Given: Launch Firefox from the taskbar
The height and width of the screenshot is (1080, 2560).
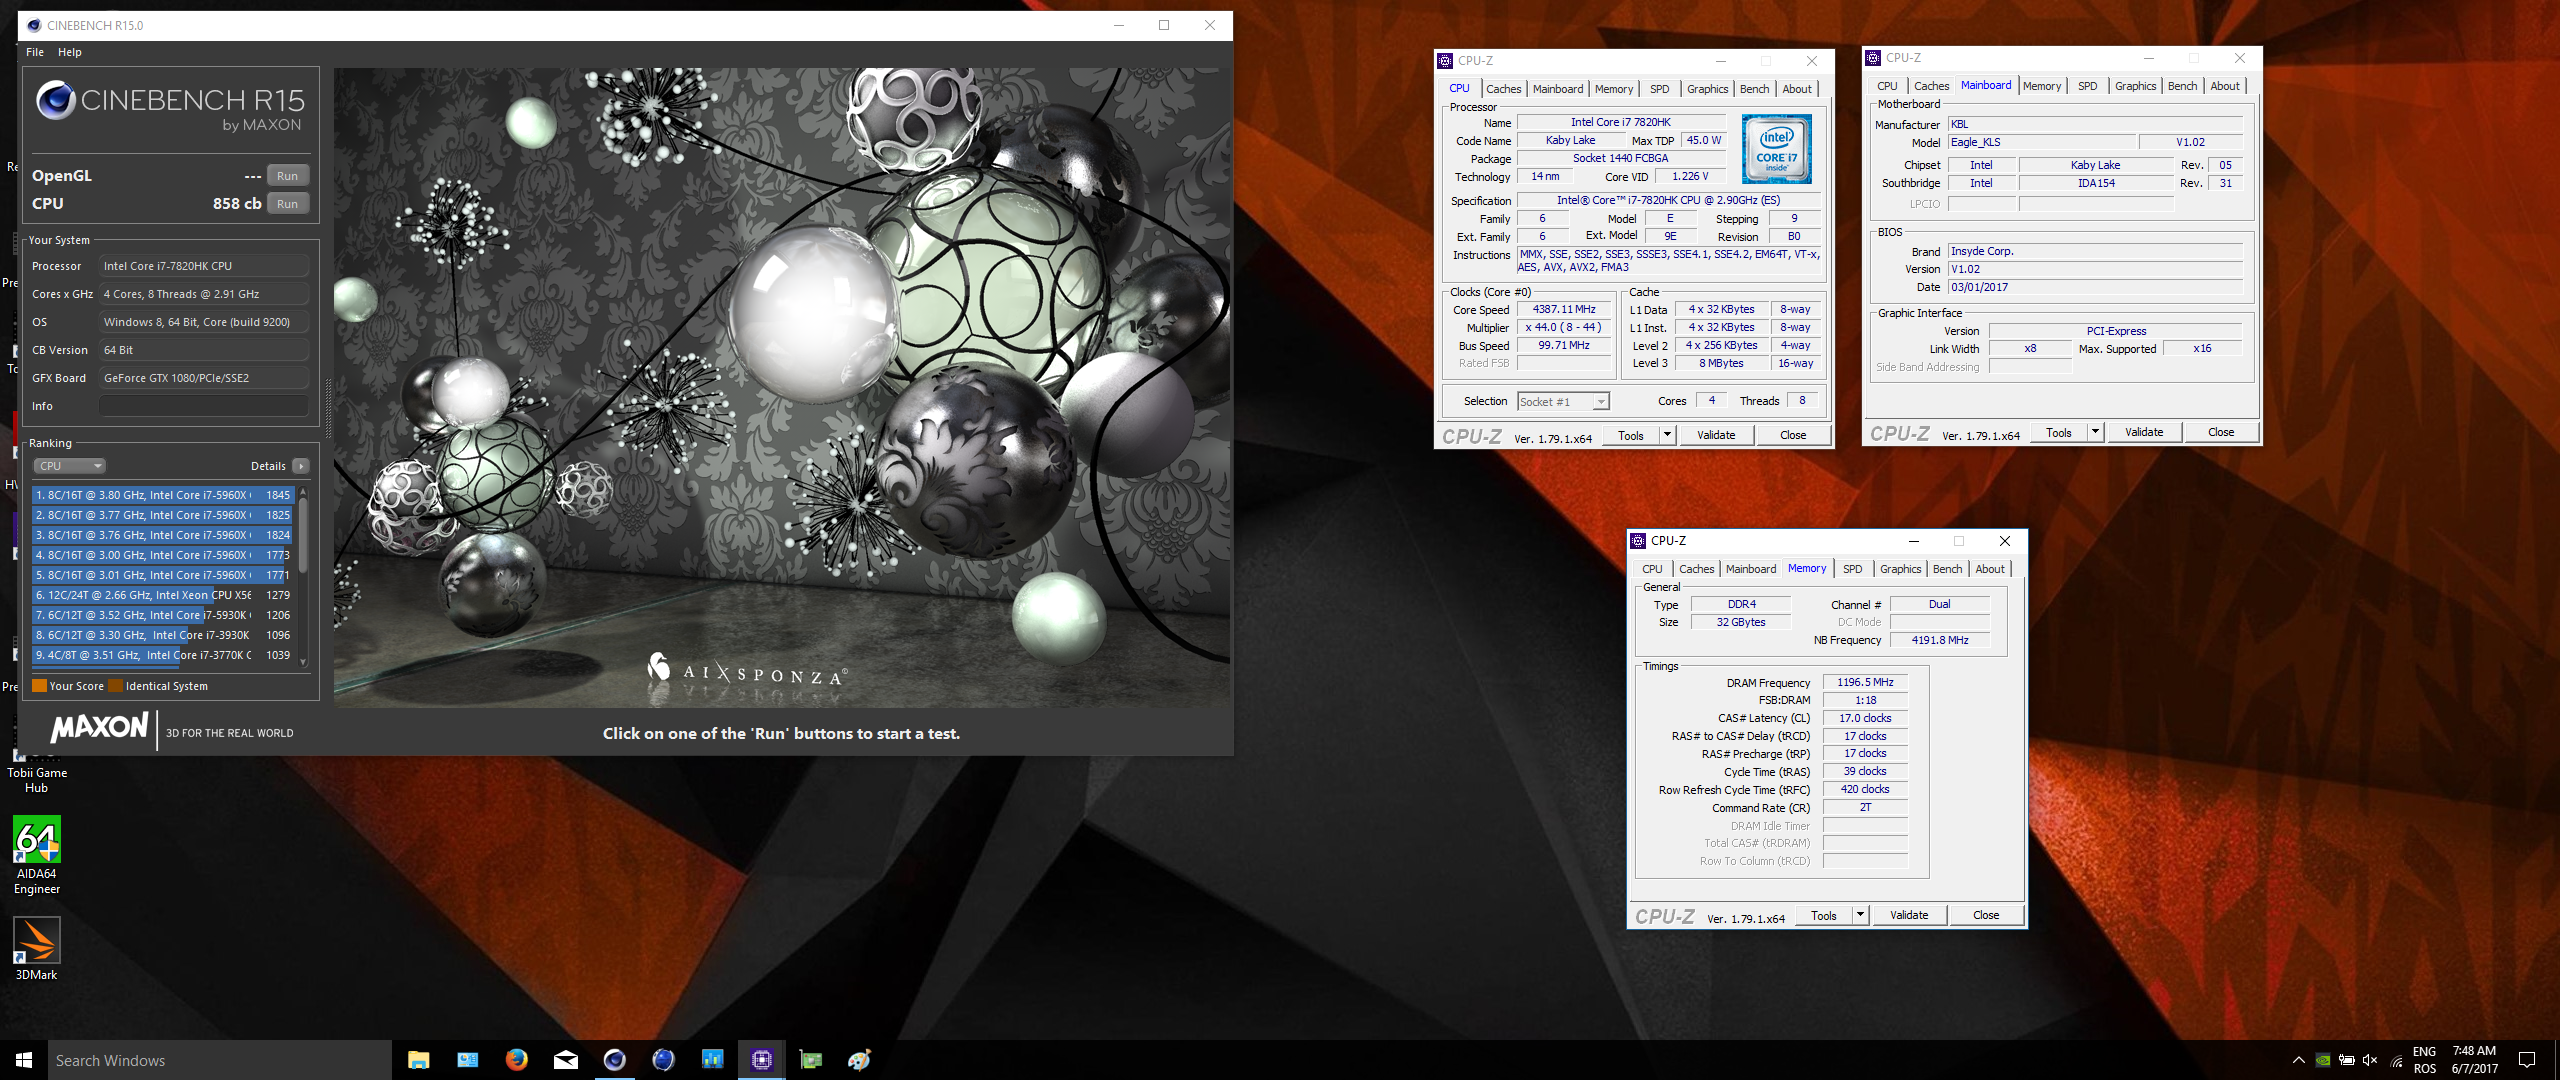Looking at the screenshot, I should pyautogui.click(x=517, y=1060).
